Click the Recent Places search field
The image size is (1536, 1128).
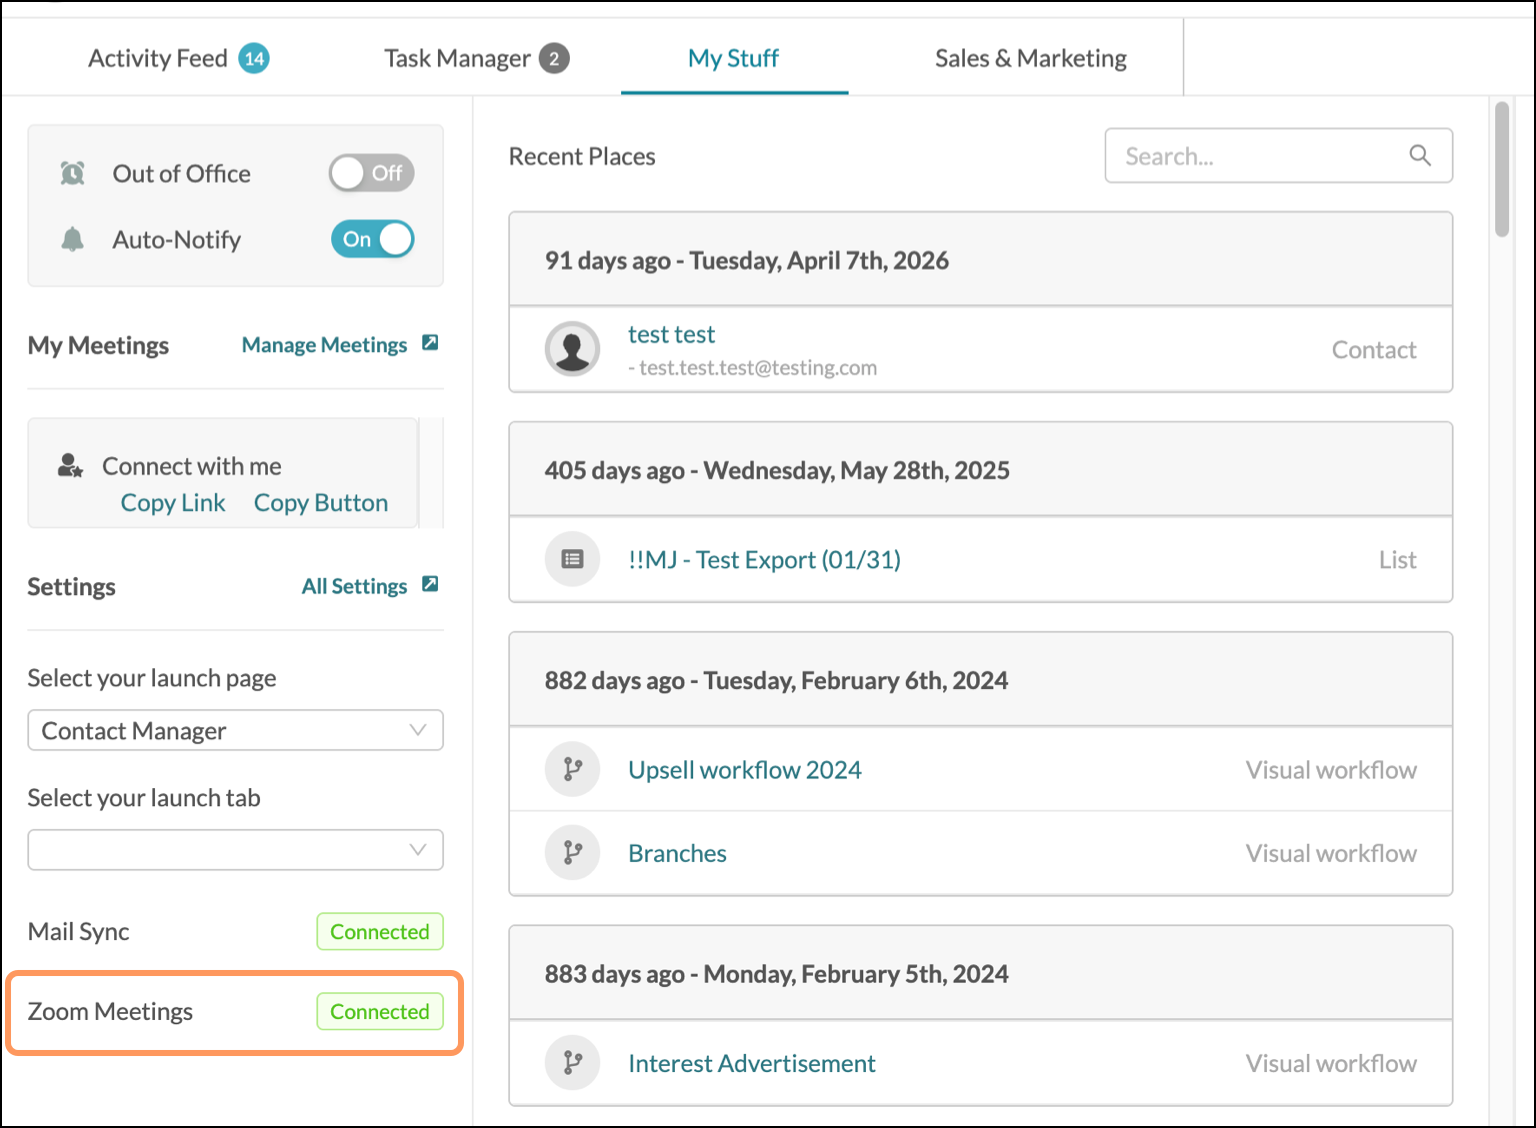click(1278, 155)
